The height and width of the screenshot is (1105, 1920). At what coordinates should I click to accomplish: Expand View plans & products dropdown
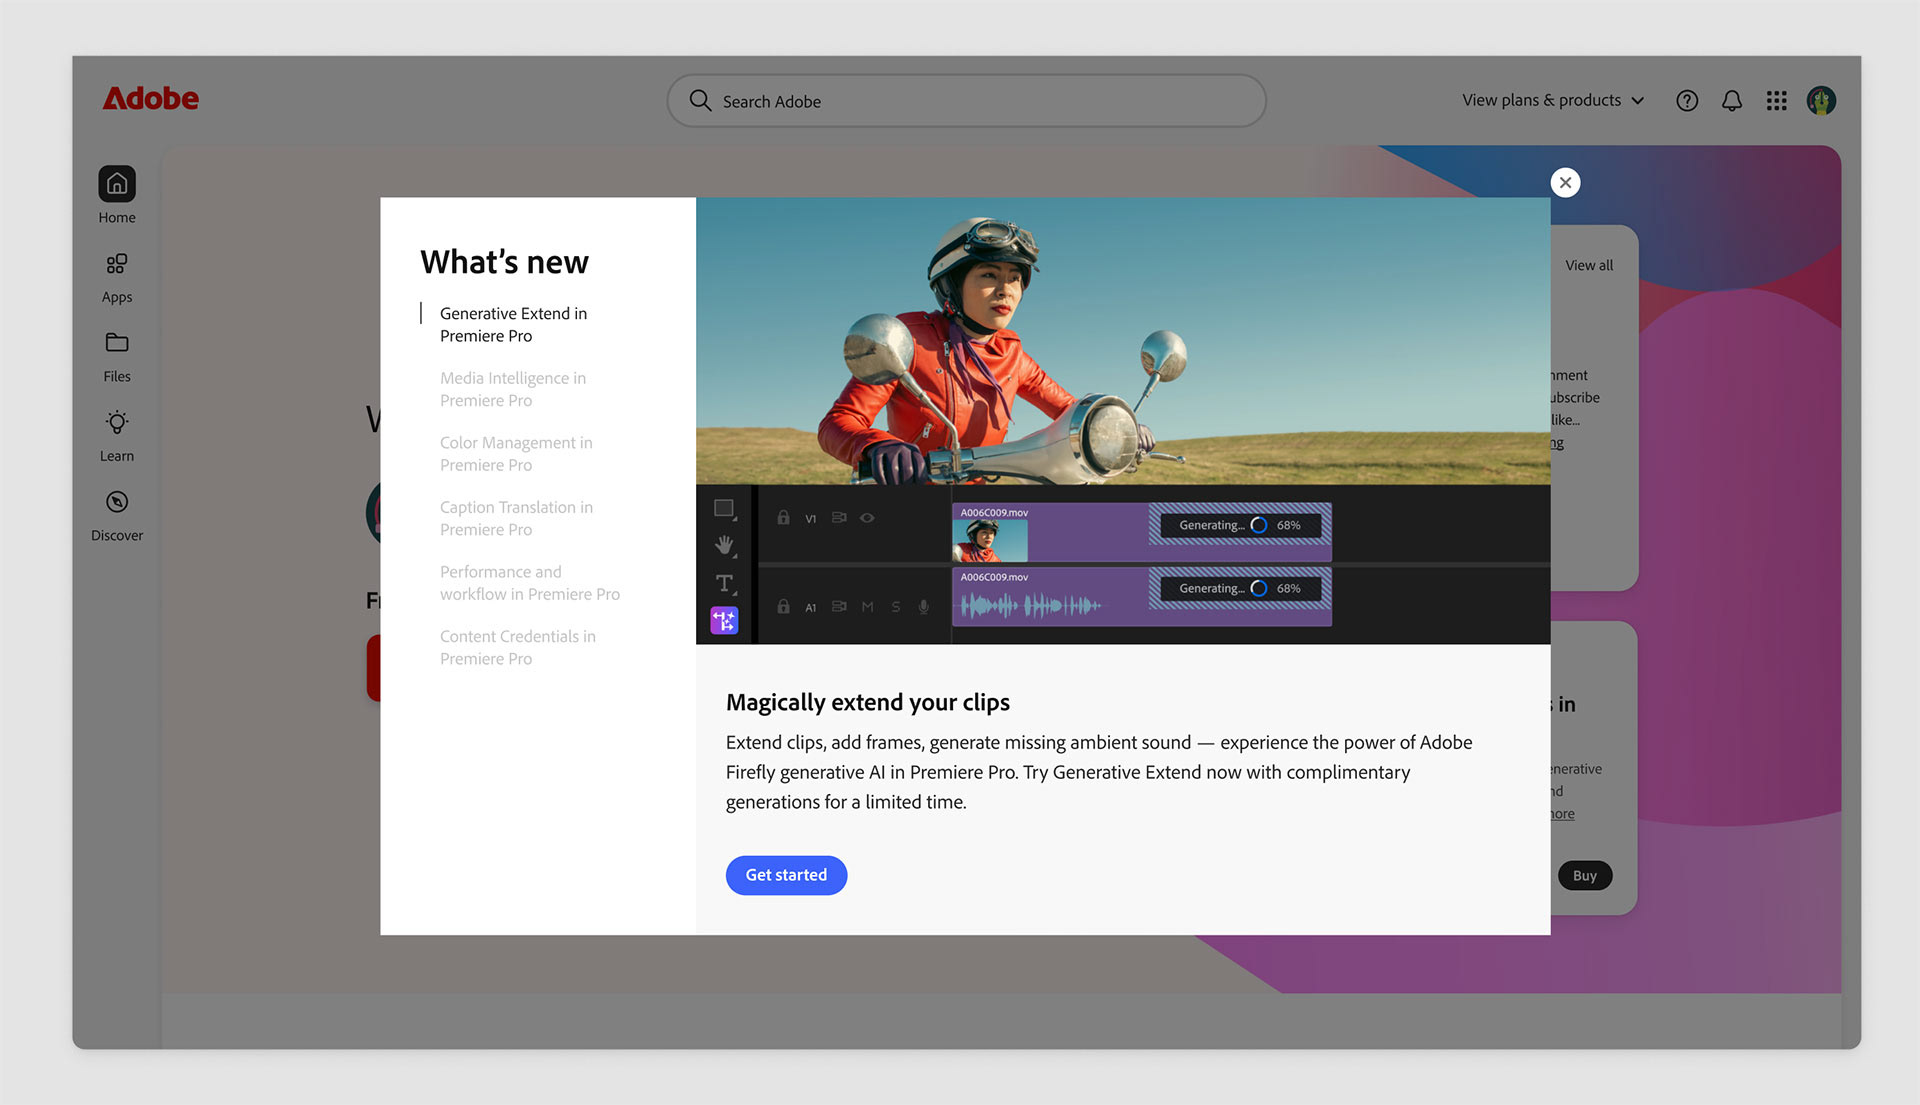click(1552, 100)
